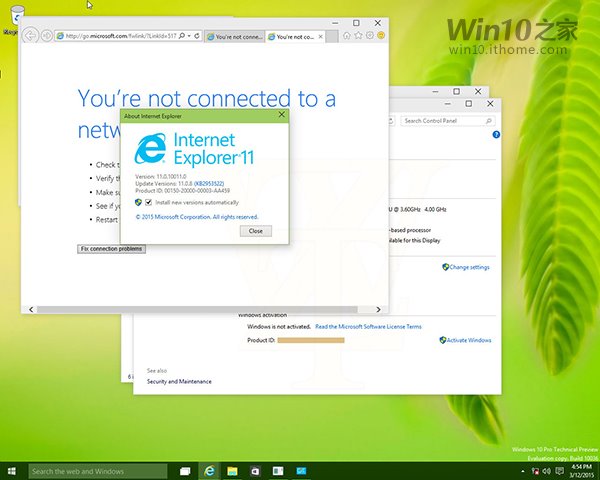The width and height of the screenshot is (600, 480).
Task: Close the active "You're not co..." tab
Action: tap(321, 37)
